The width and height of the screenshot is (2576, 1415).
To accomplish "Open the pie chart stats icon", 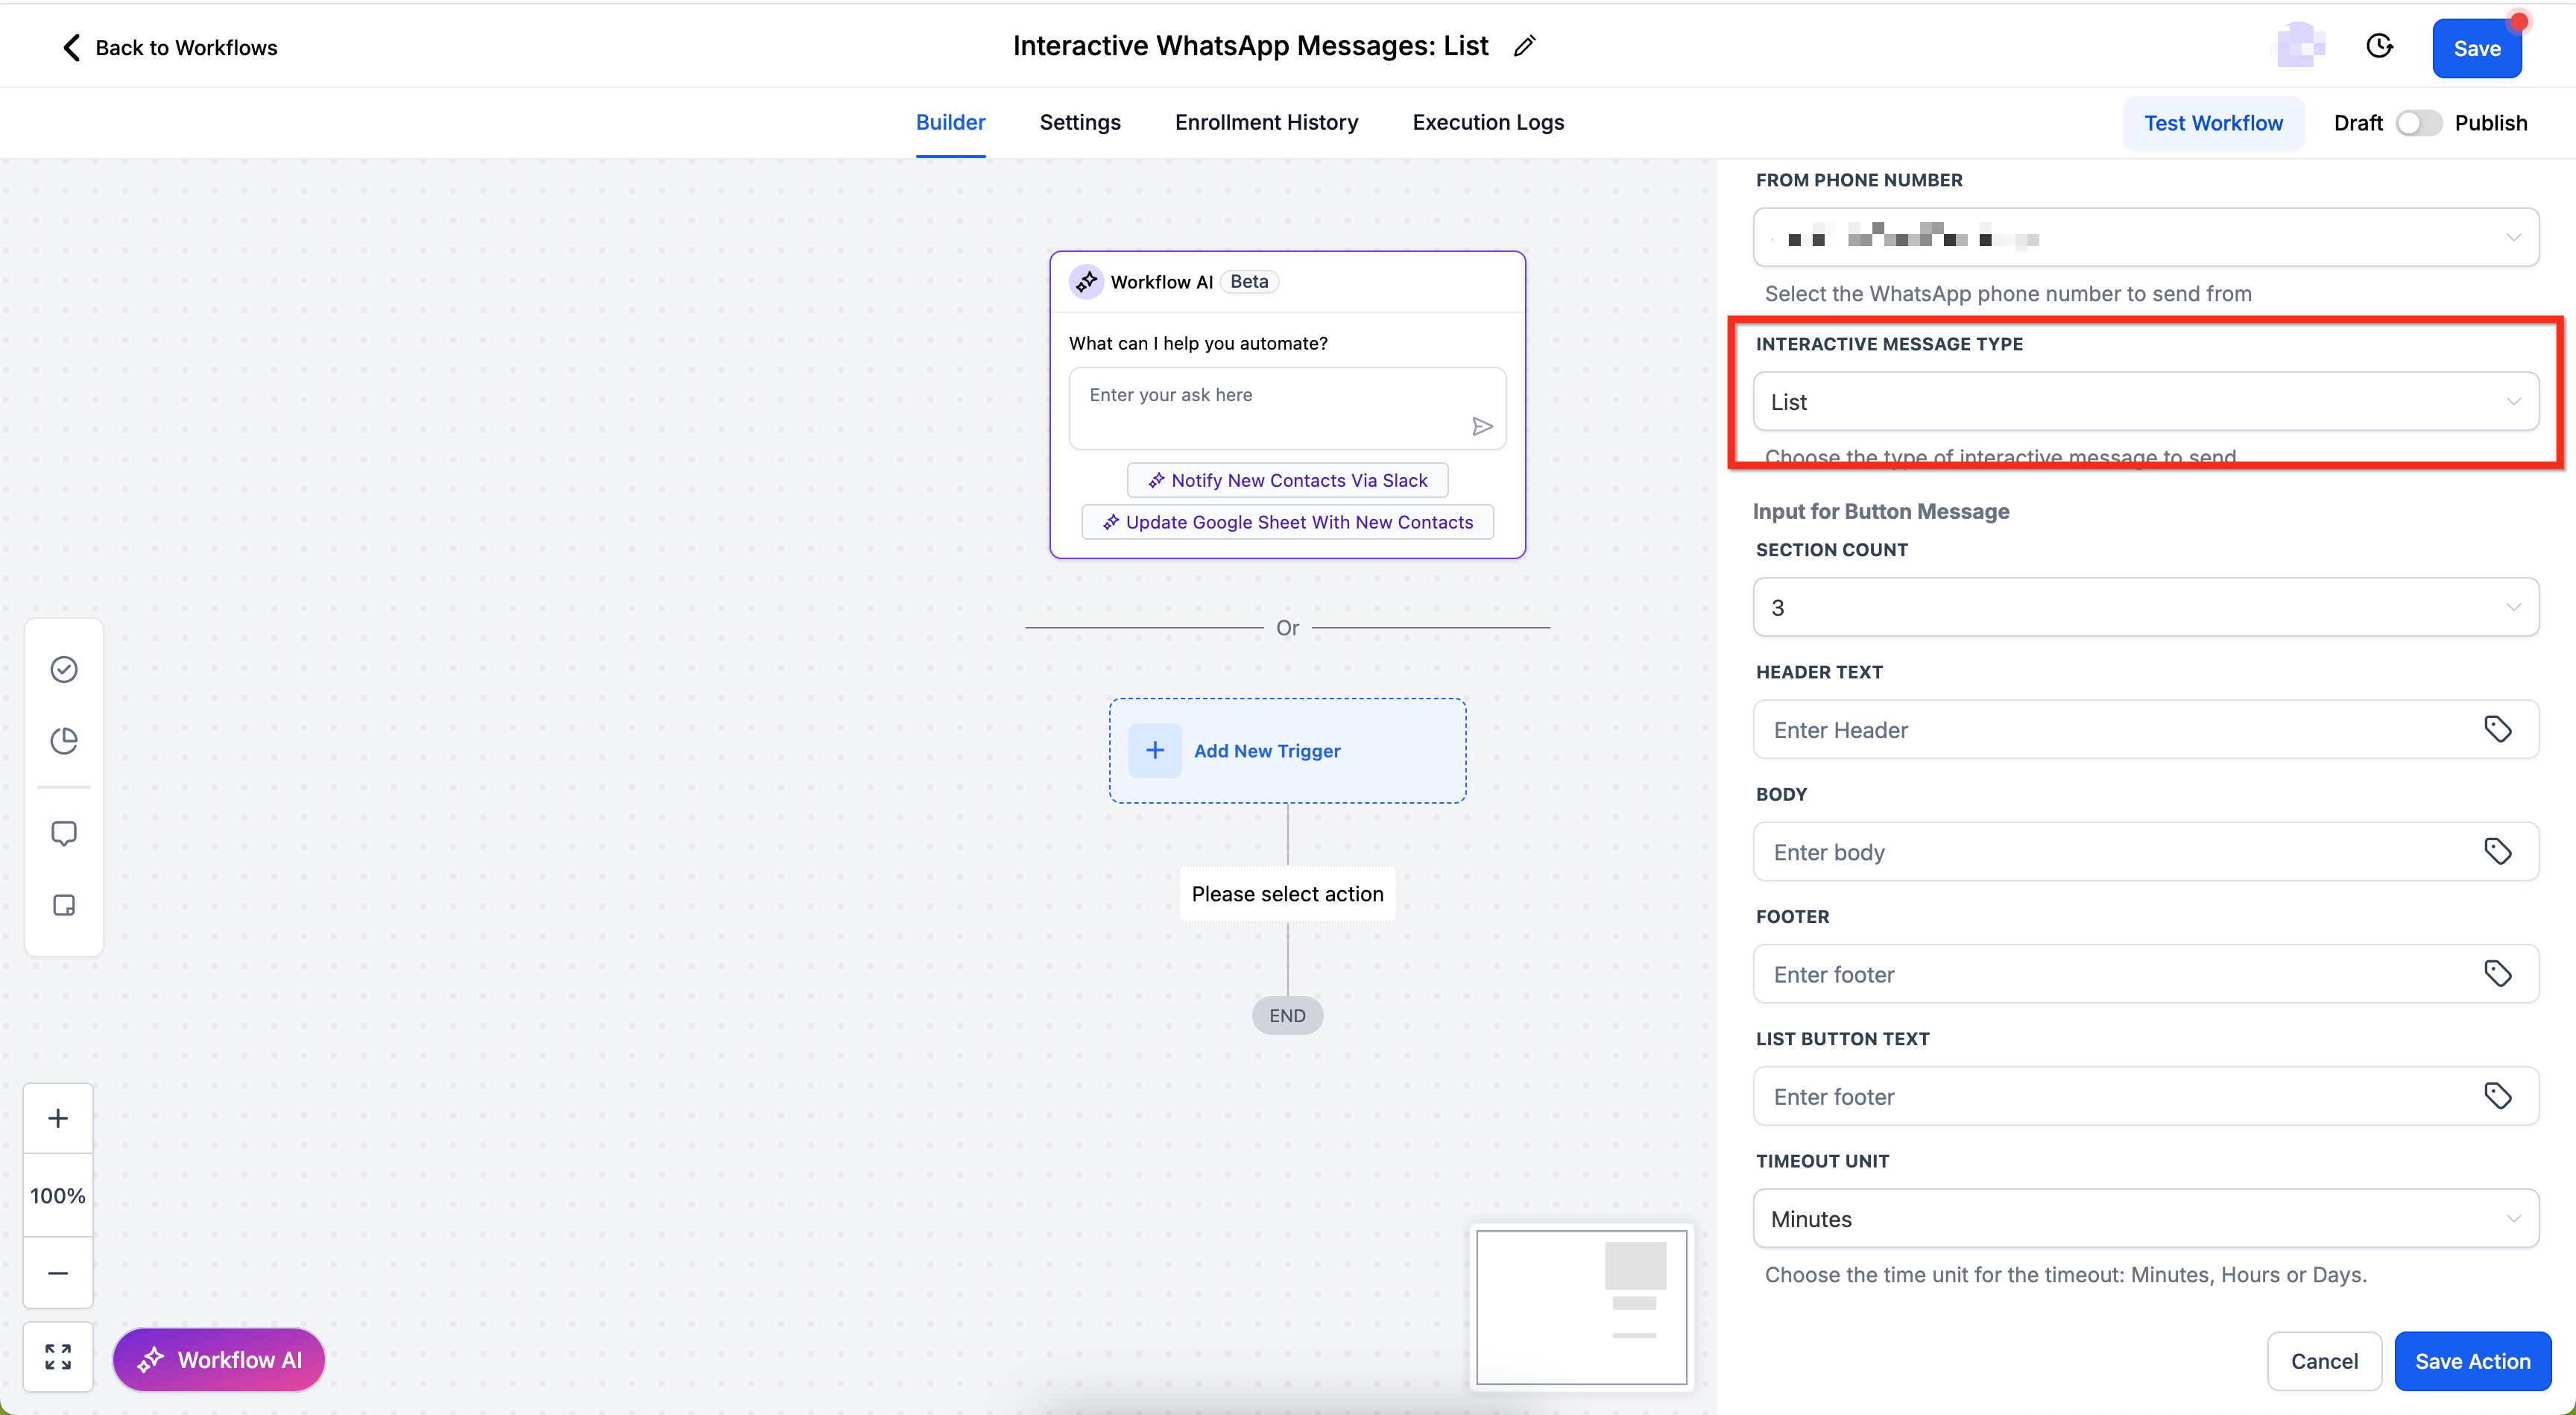I will [x=64, y=741].
